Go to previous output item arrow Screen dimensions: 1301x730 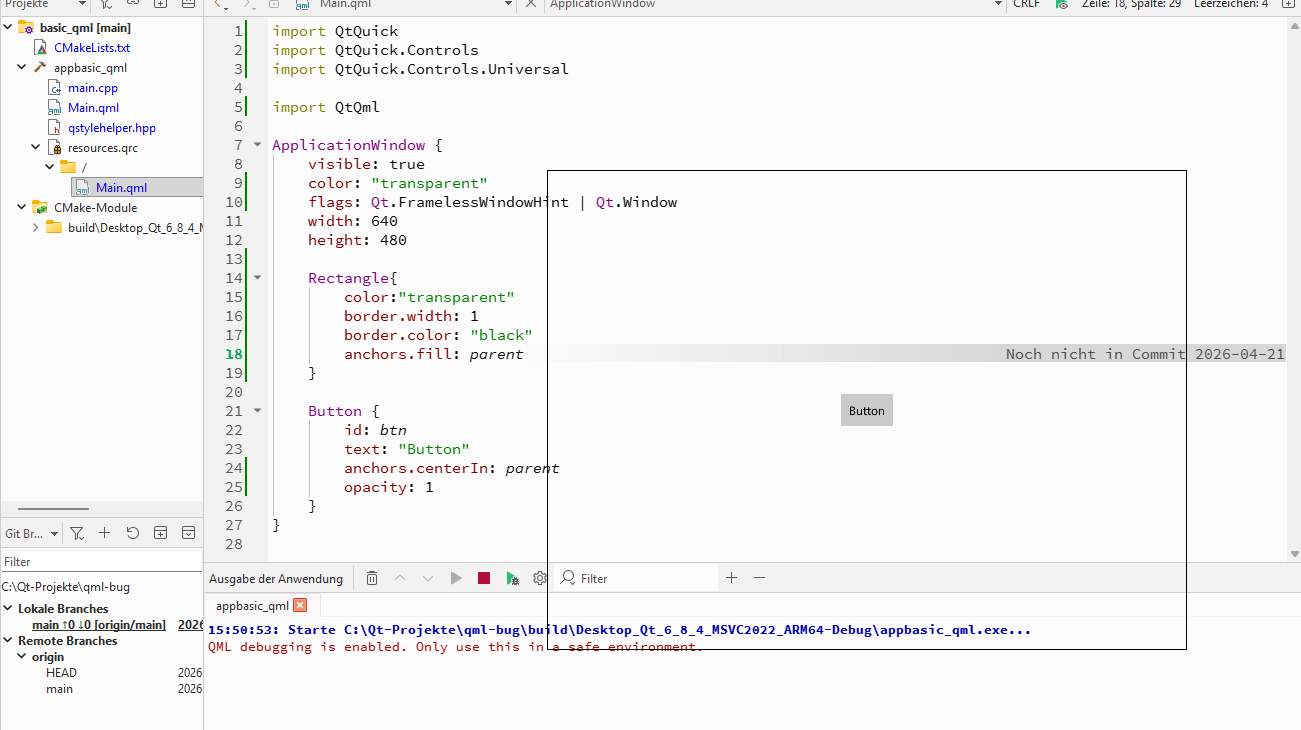[x=400, y=578]
